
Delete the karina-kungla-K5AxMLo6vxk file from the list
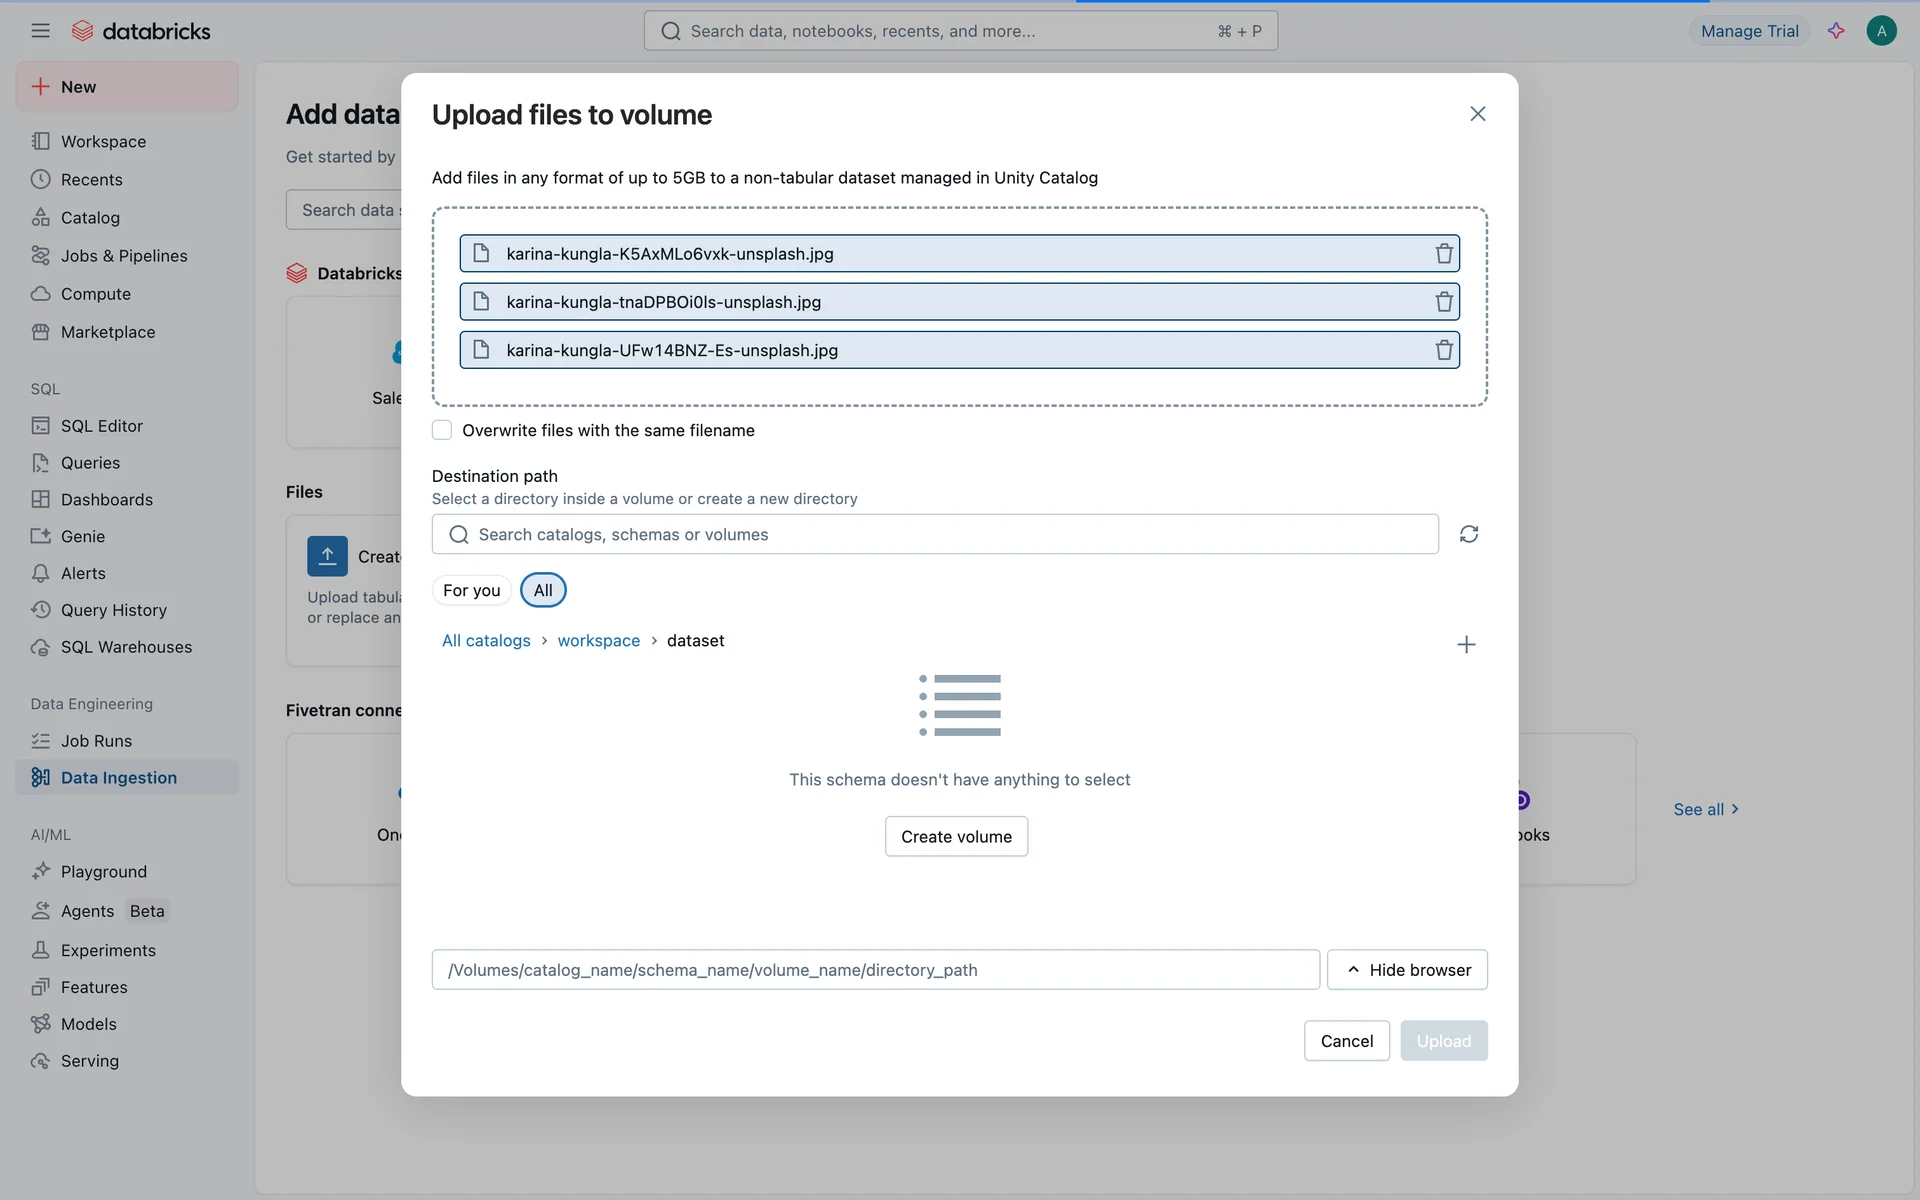tap(1443, 254)
